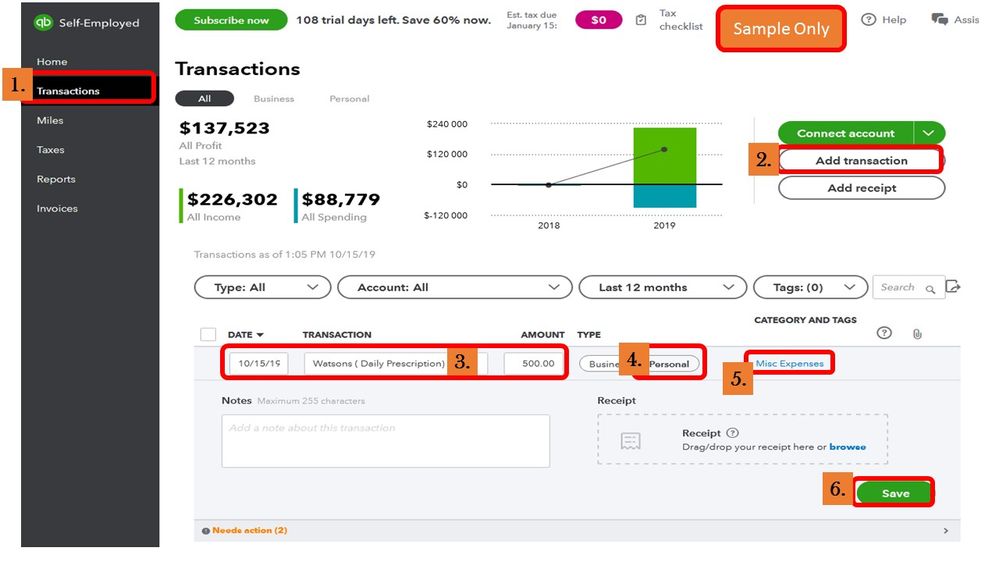
Task: Click the 2018 profit data point
Action: (549, 185)
